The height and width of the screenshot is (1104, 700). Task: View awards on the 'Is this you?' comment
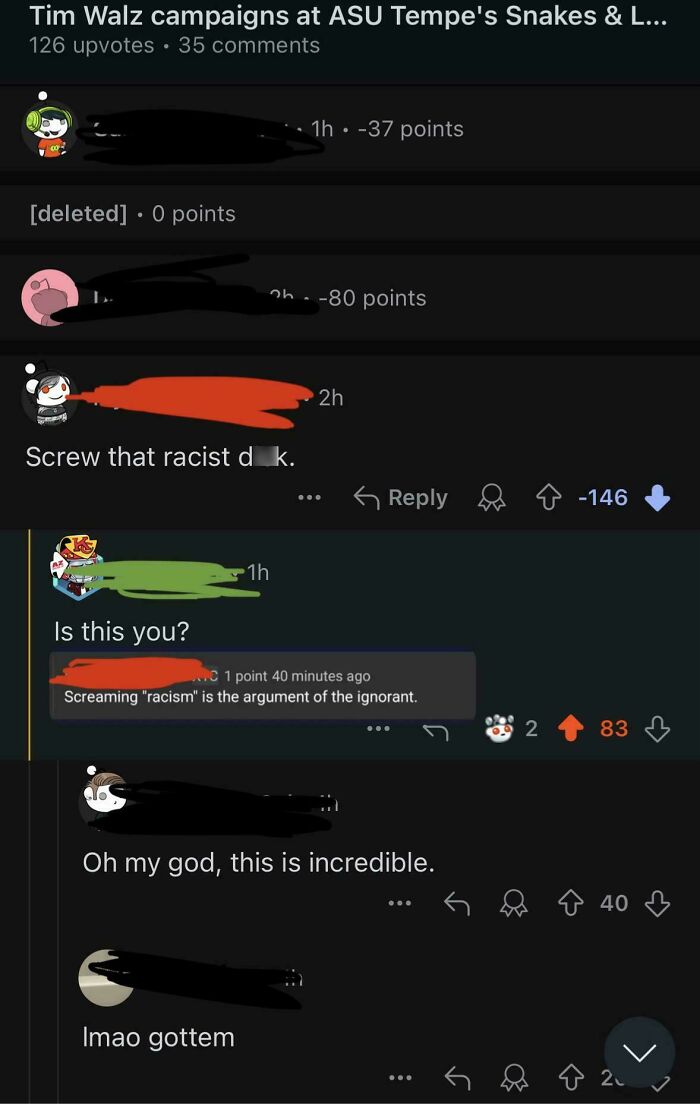tap(511, 728)
